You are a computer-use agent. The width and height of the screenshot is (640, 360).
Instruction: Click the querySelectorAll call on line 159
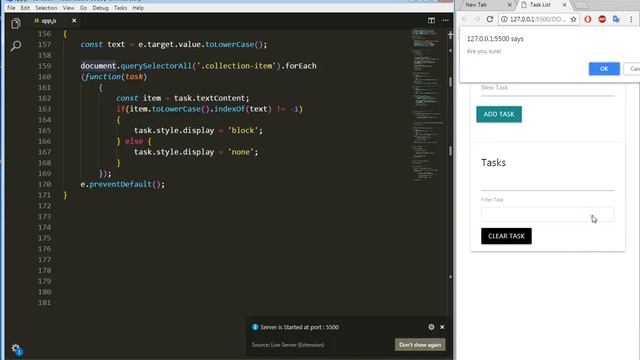(156, 66)
